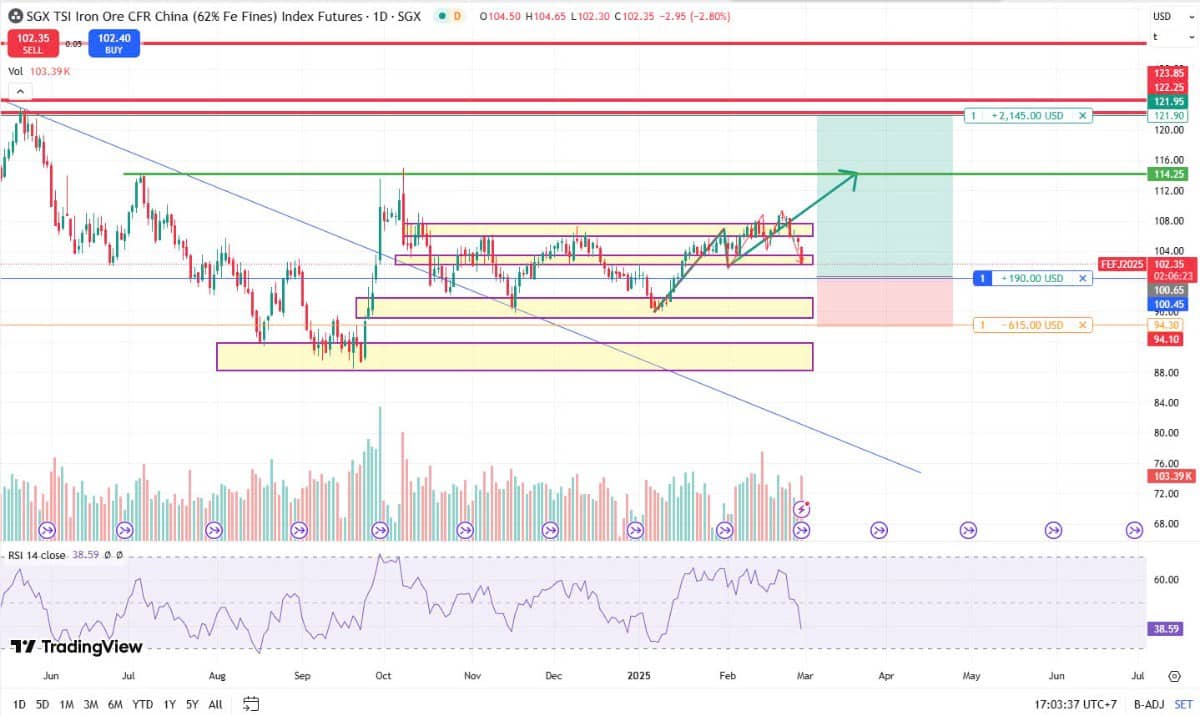Cancel the +190.00 USD position label

[1082, 278]
